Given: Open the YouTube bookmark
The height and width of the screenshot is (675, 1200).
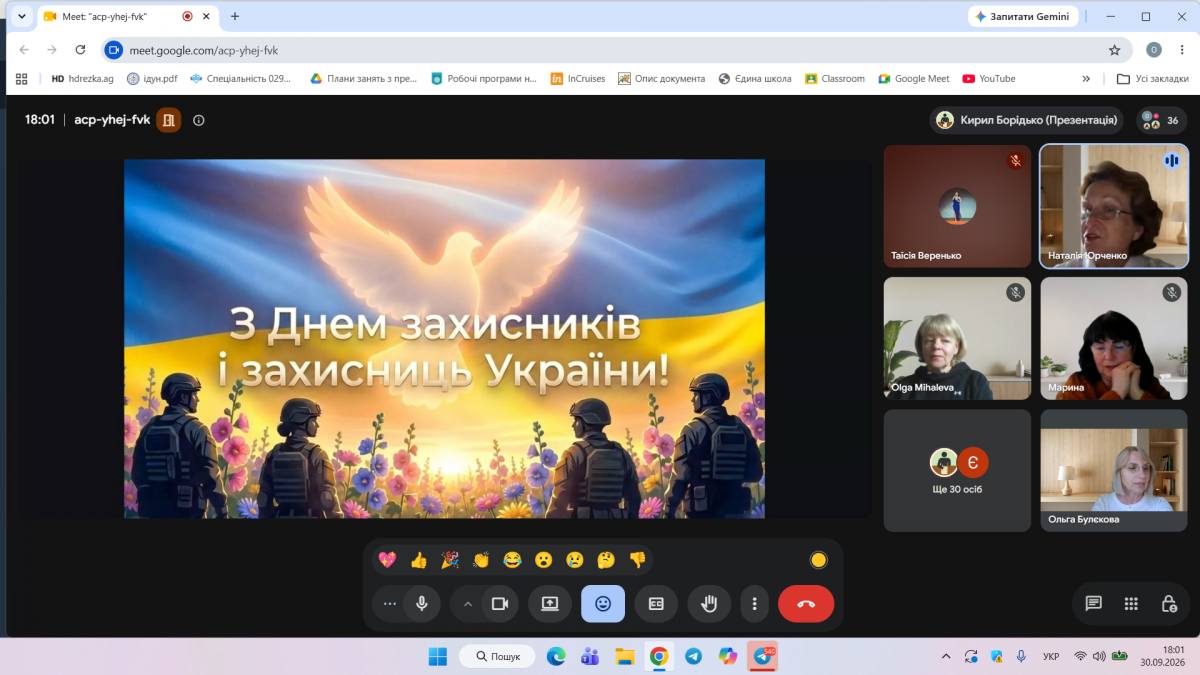Looking at the screenshot, I should (x=989, y=78).
